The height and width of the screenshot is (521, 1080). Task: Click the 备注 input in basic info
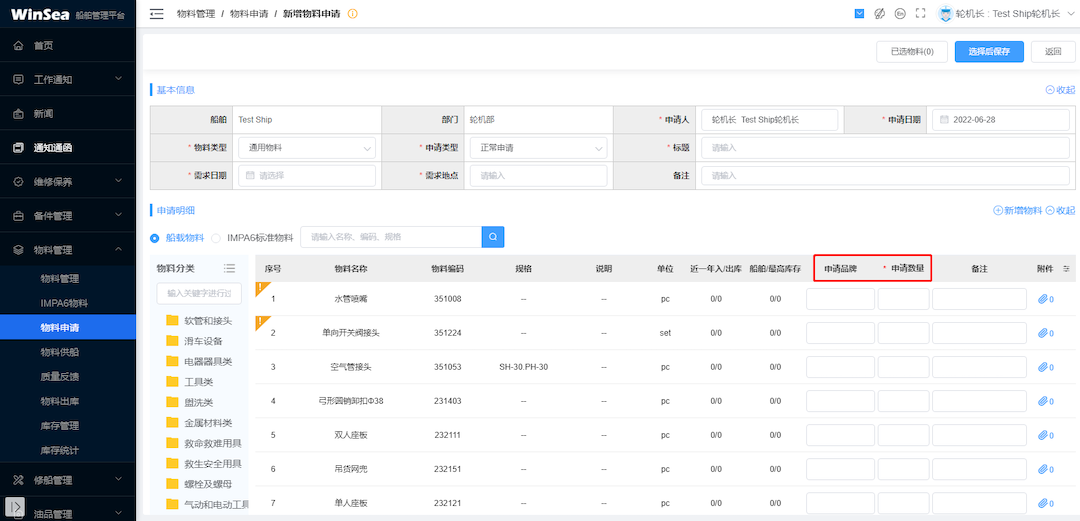coord(886,176)
